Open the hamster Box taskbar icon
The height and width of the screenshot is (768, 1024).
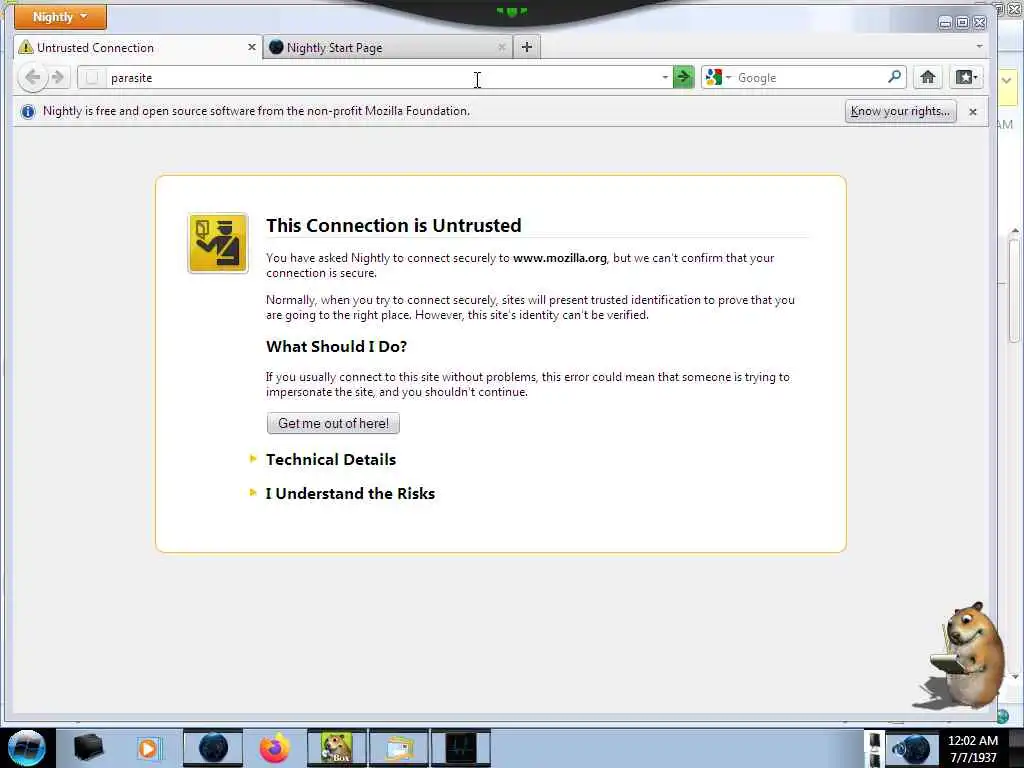click(x=337, y=748)
